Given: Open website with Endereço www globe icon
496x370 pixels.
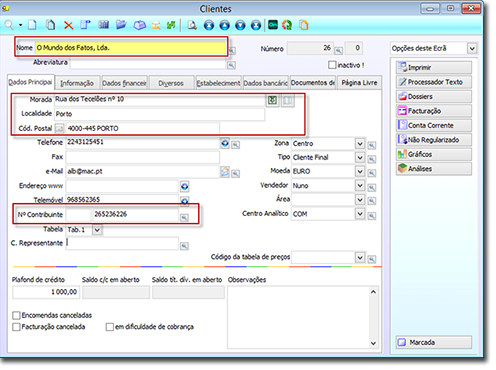Looking at the screenshot, I should (184, 186).
